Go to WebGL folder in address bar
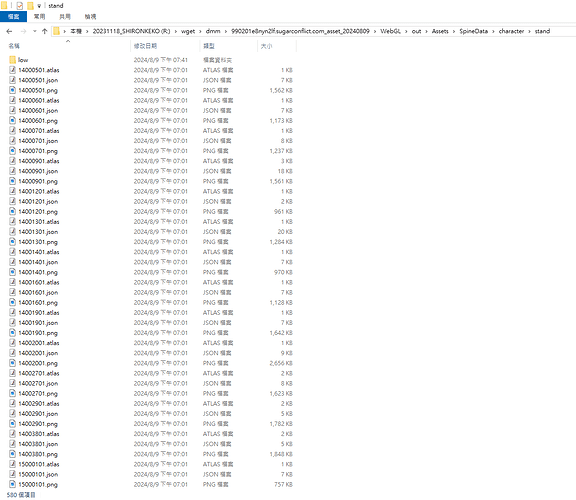576x500 pixels. pos(390,31)
